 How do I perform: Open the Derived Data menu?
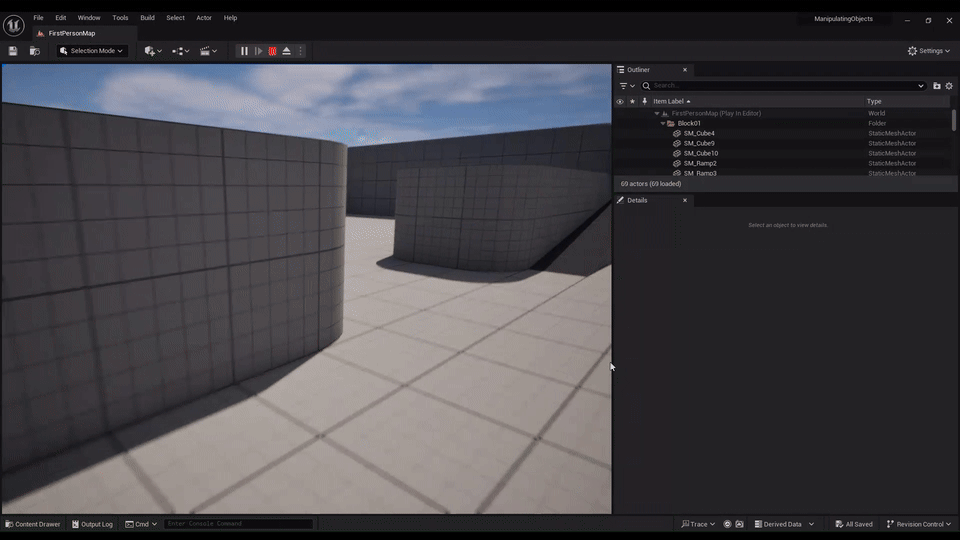tap(784, 524)
